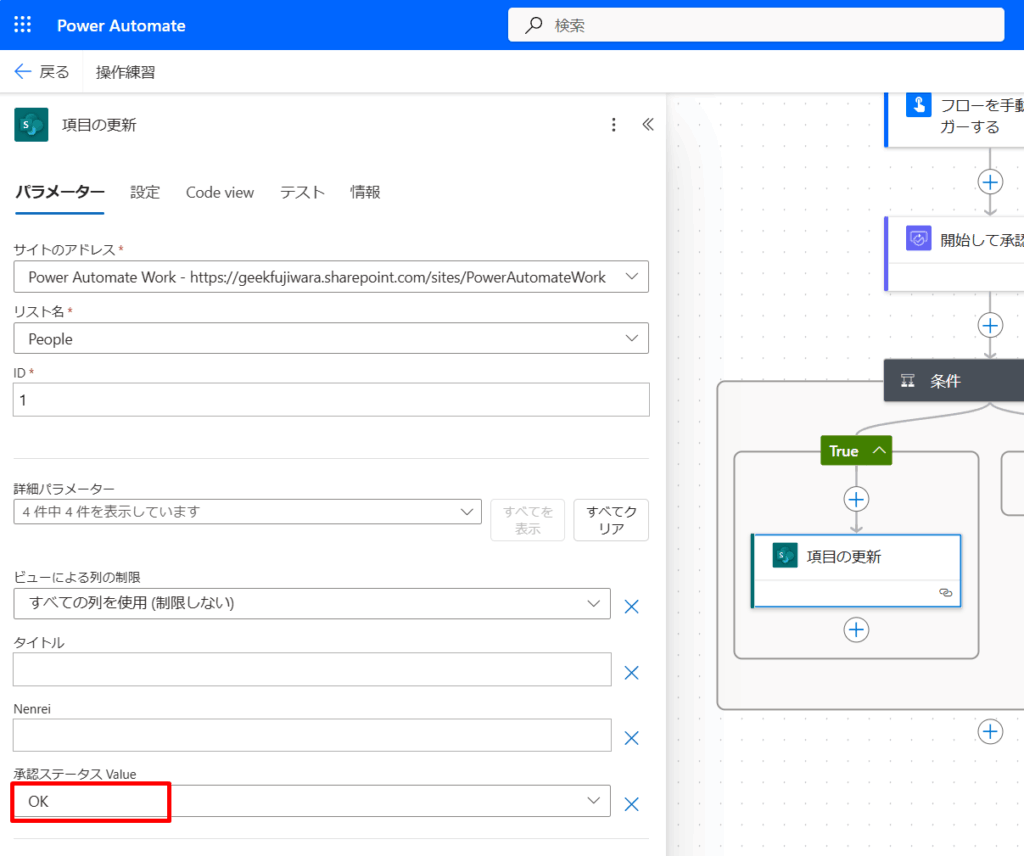Click the 項目の更新 panel title
The image size is (1024, 856).
point(99,125)
